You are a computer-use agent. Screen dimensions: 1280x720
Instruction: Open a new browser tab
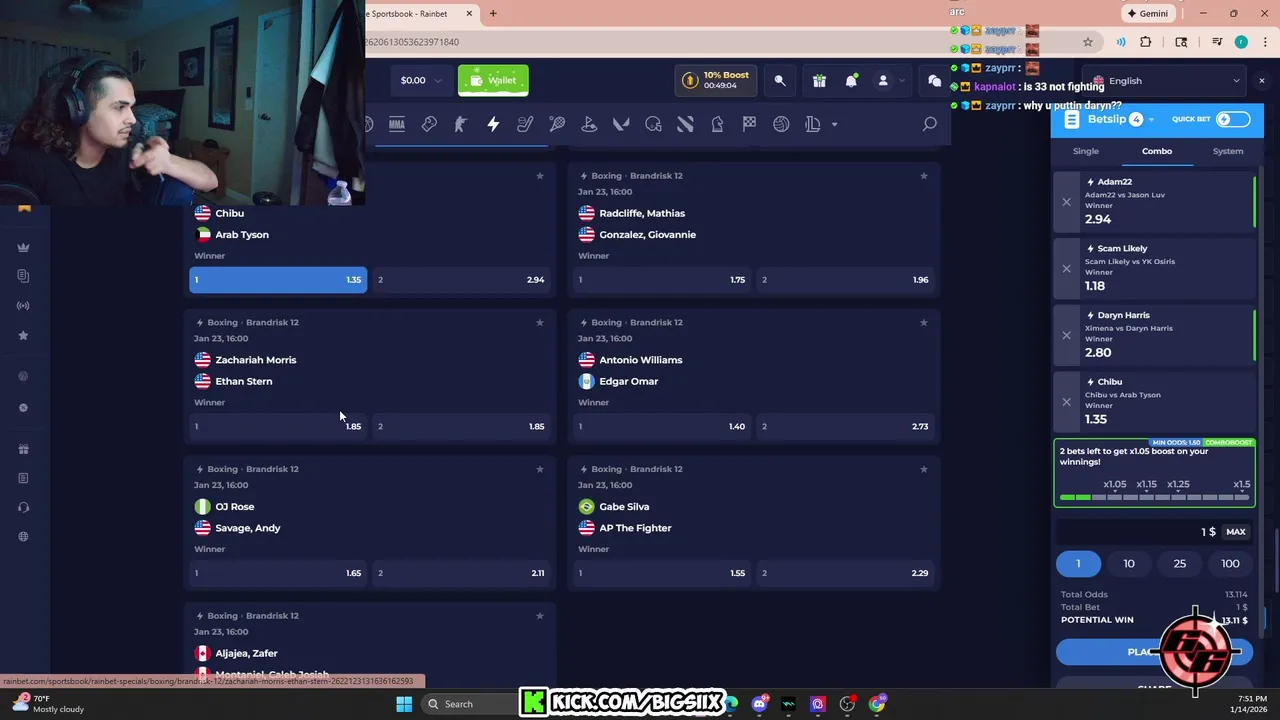click(x=493, y=14)
